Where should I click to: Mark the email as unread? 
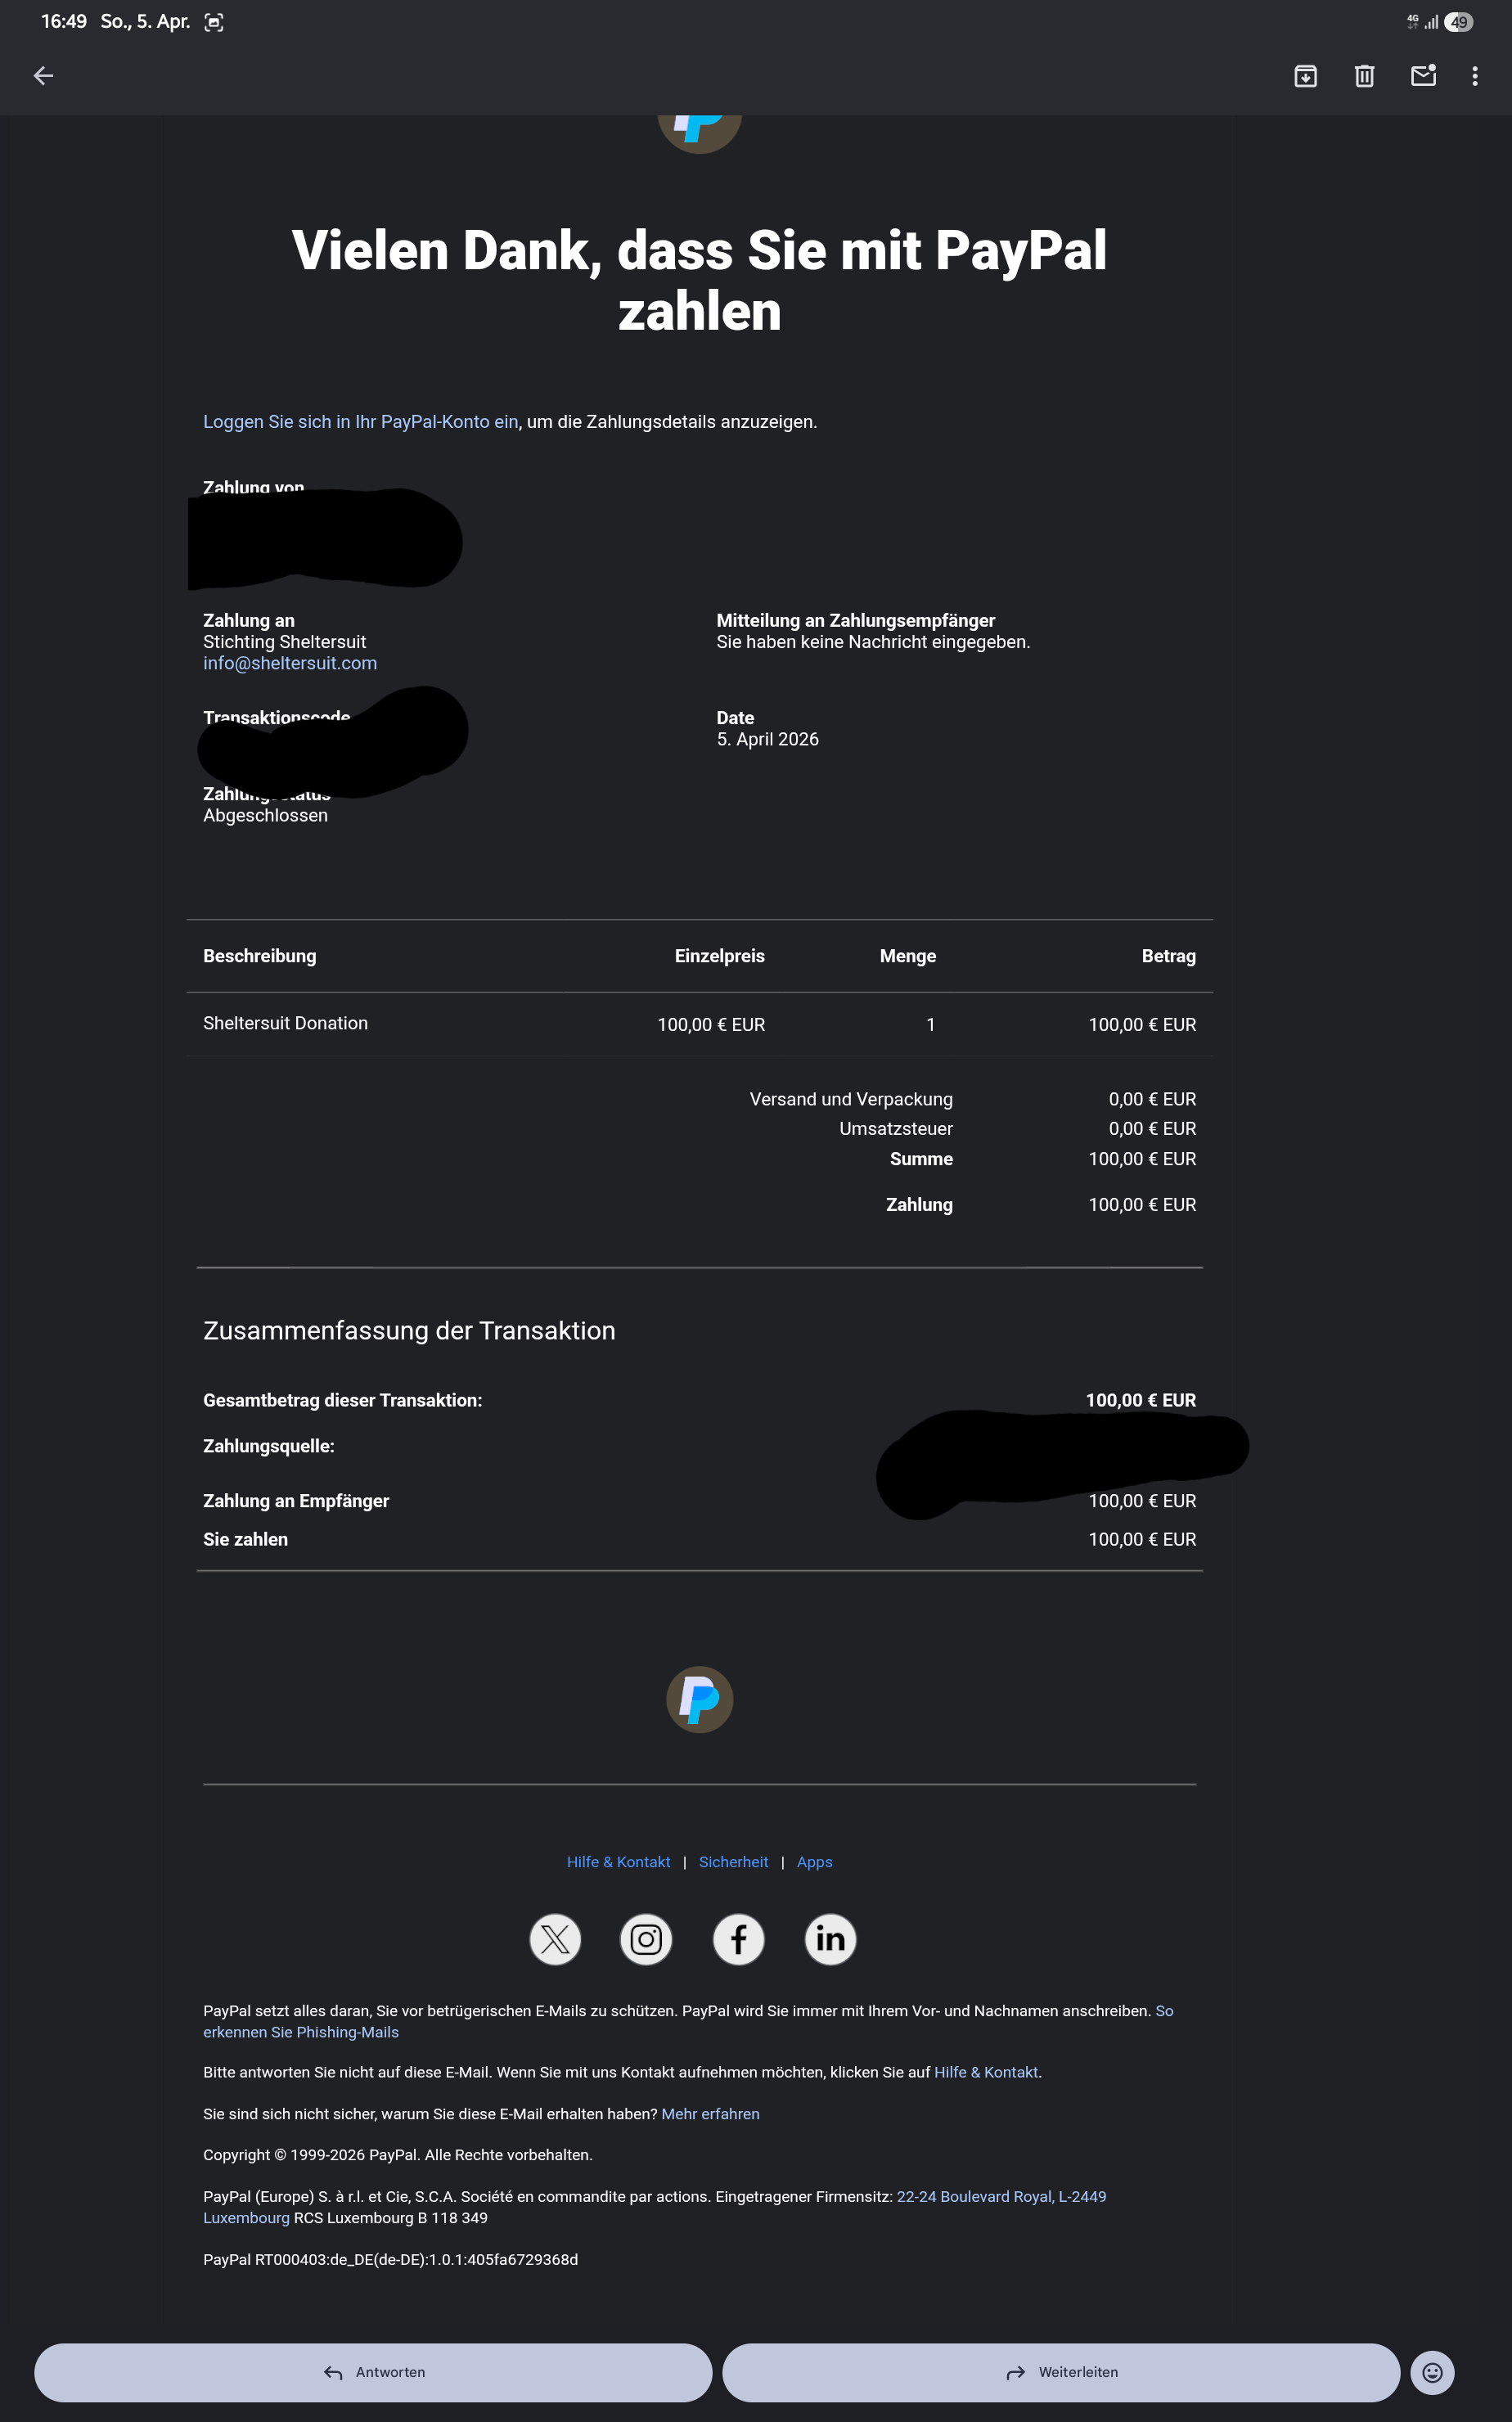(1423, 75)
